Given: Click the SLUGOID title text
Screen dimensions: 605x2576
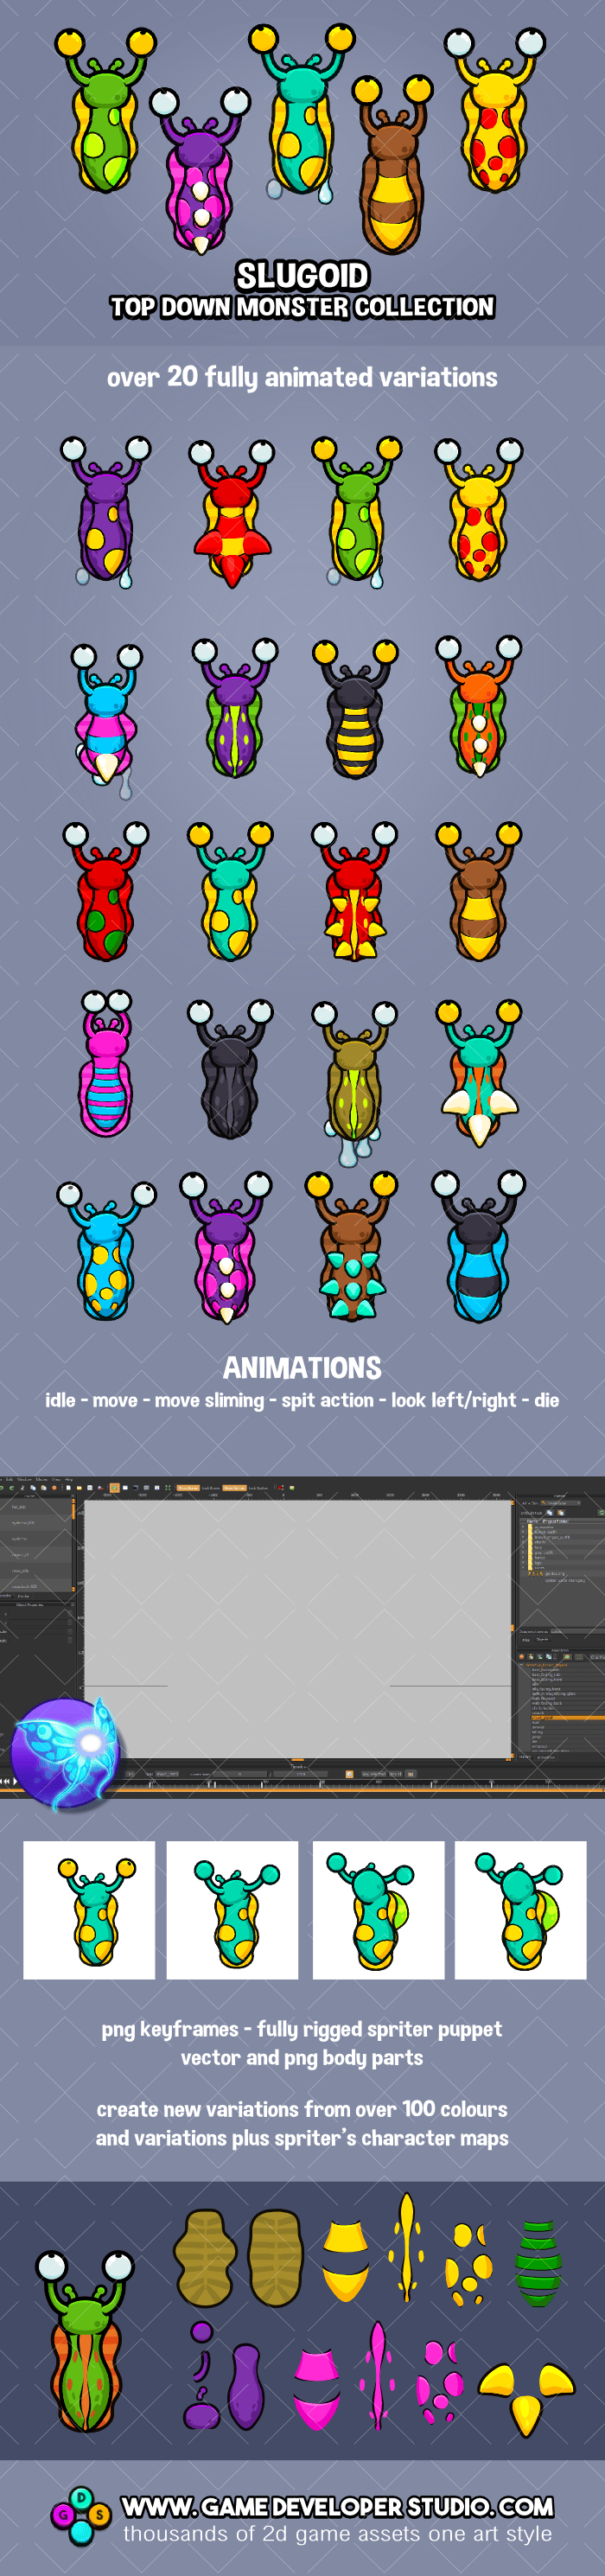Looking at the screenshot, I should tap(302, 275).
